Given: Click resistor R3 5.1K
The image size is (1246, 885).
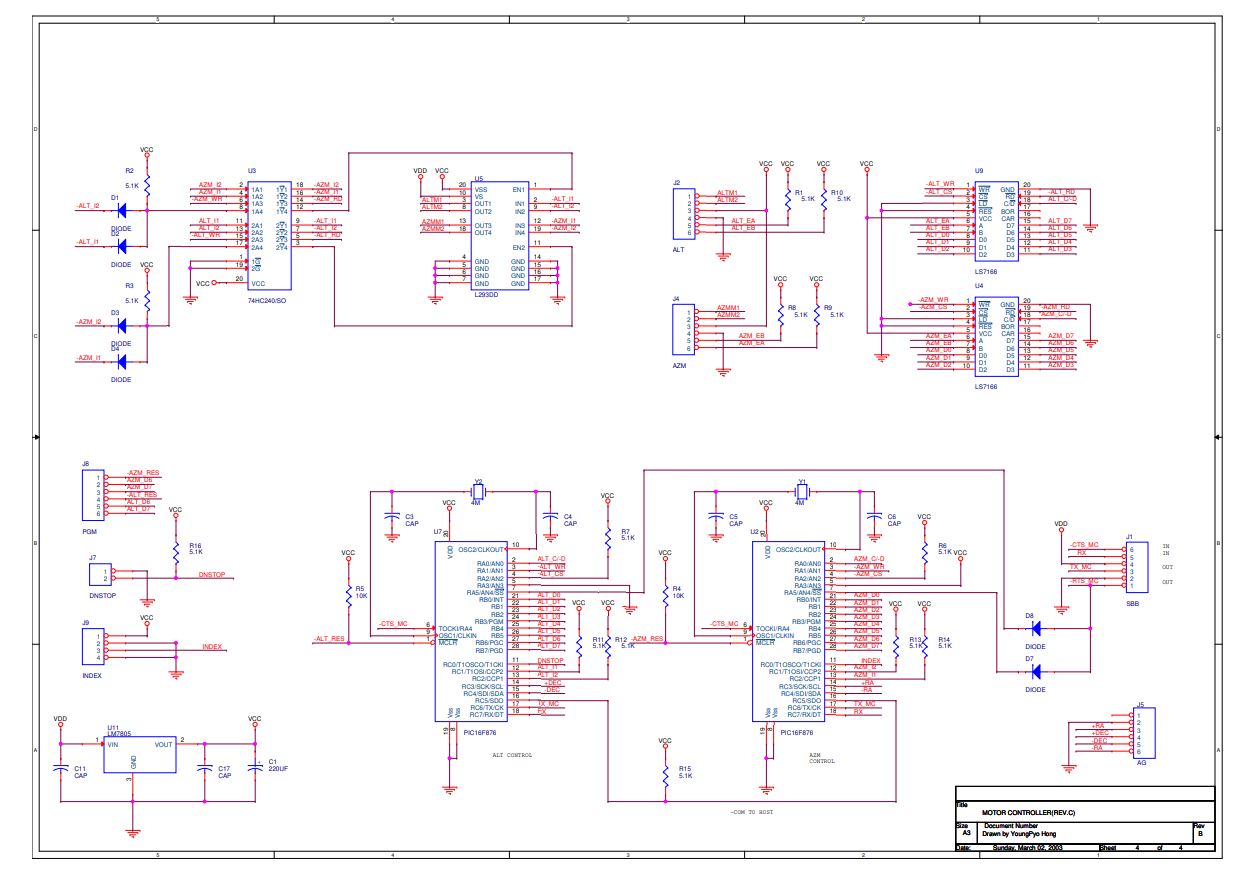Looking at the screenshot, I should [x=147, y=299].
